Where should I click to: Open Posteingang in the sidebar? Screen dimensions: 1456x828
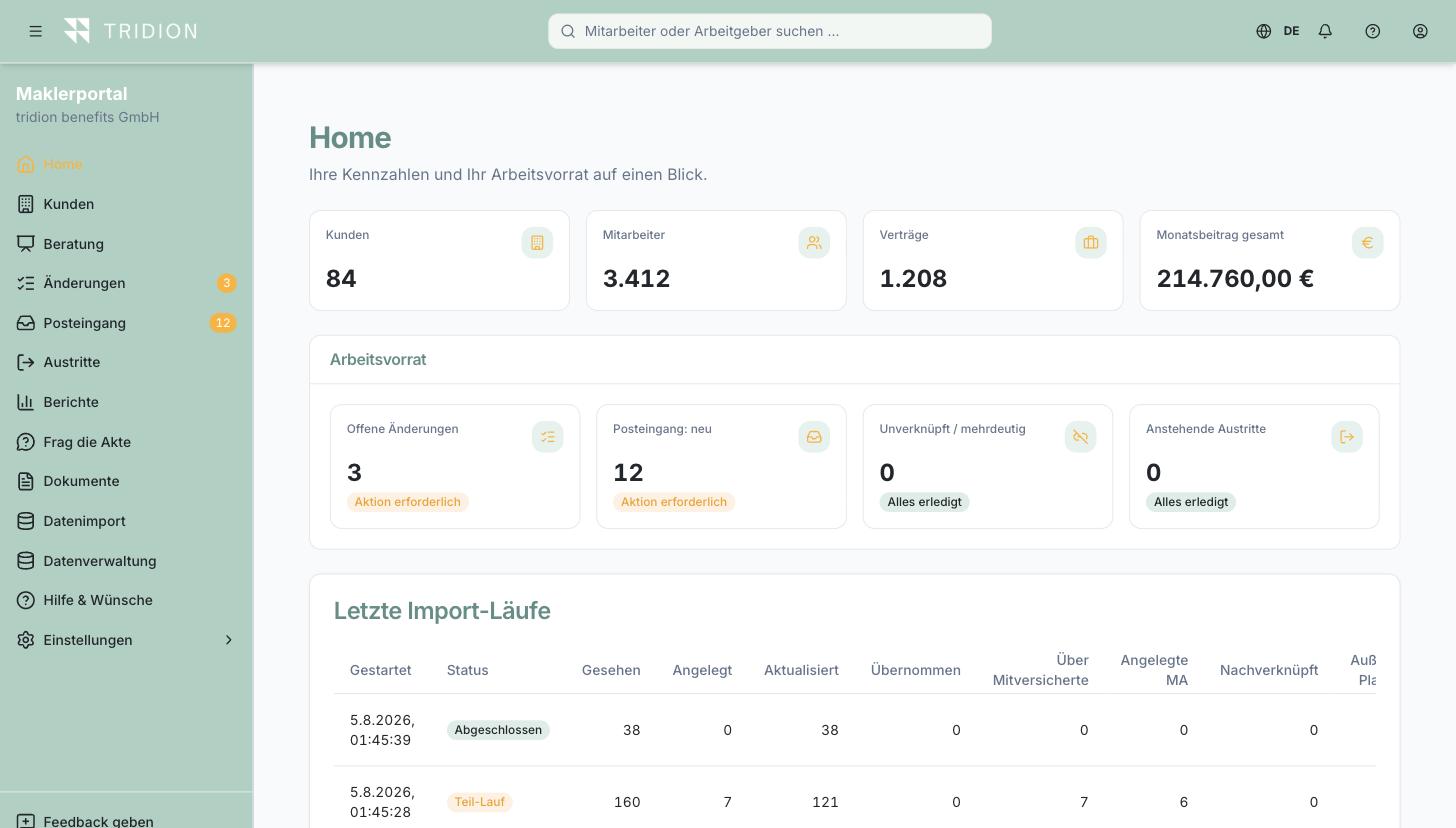tap(126, 323)
